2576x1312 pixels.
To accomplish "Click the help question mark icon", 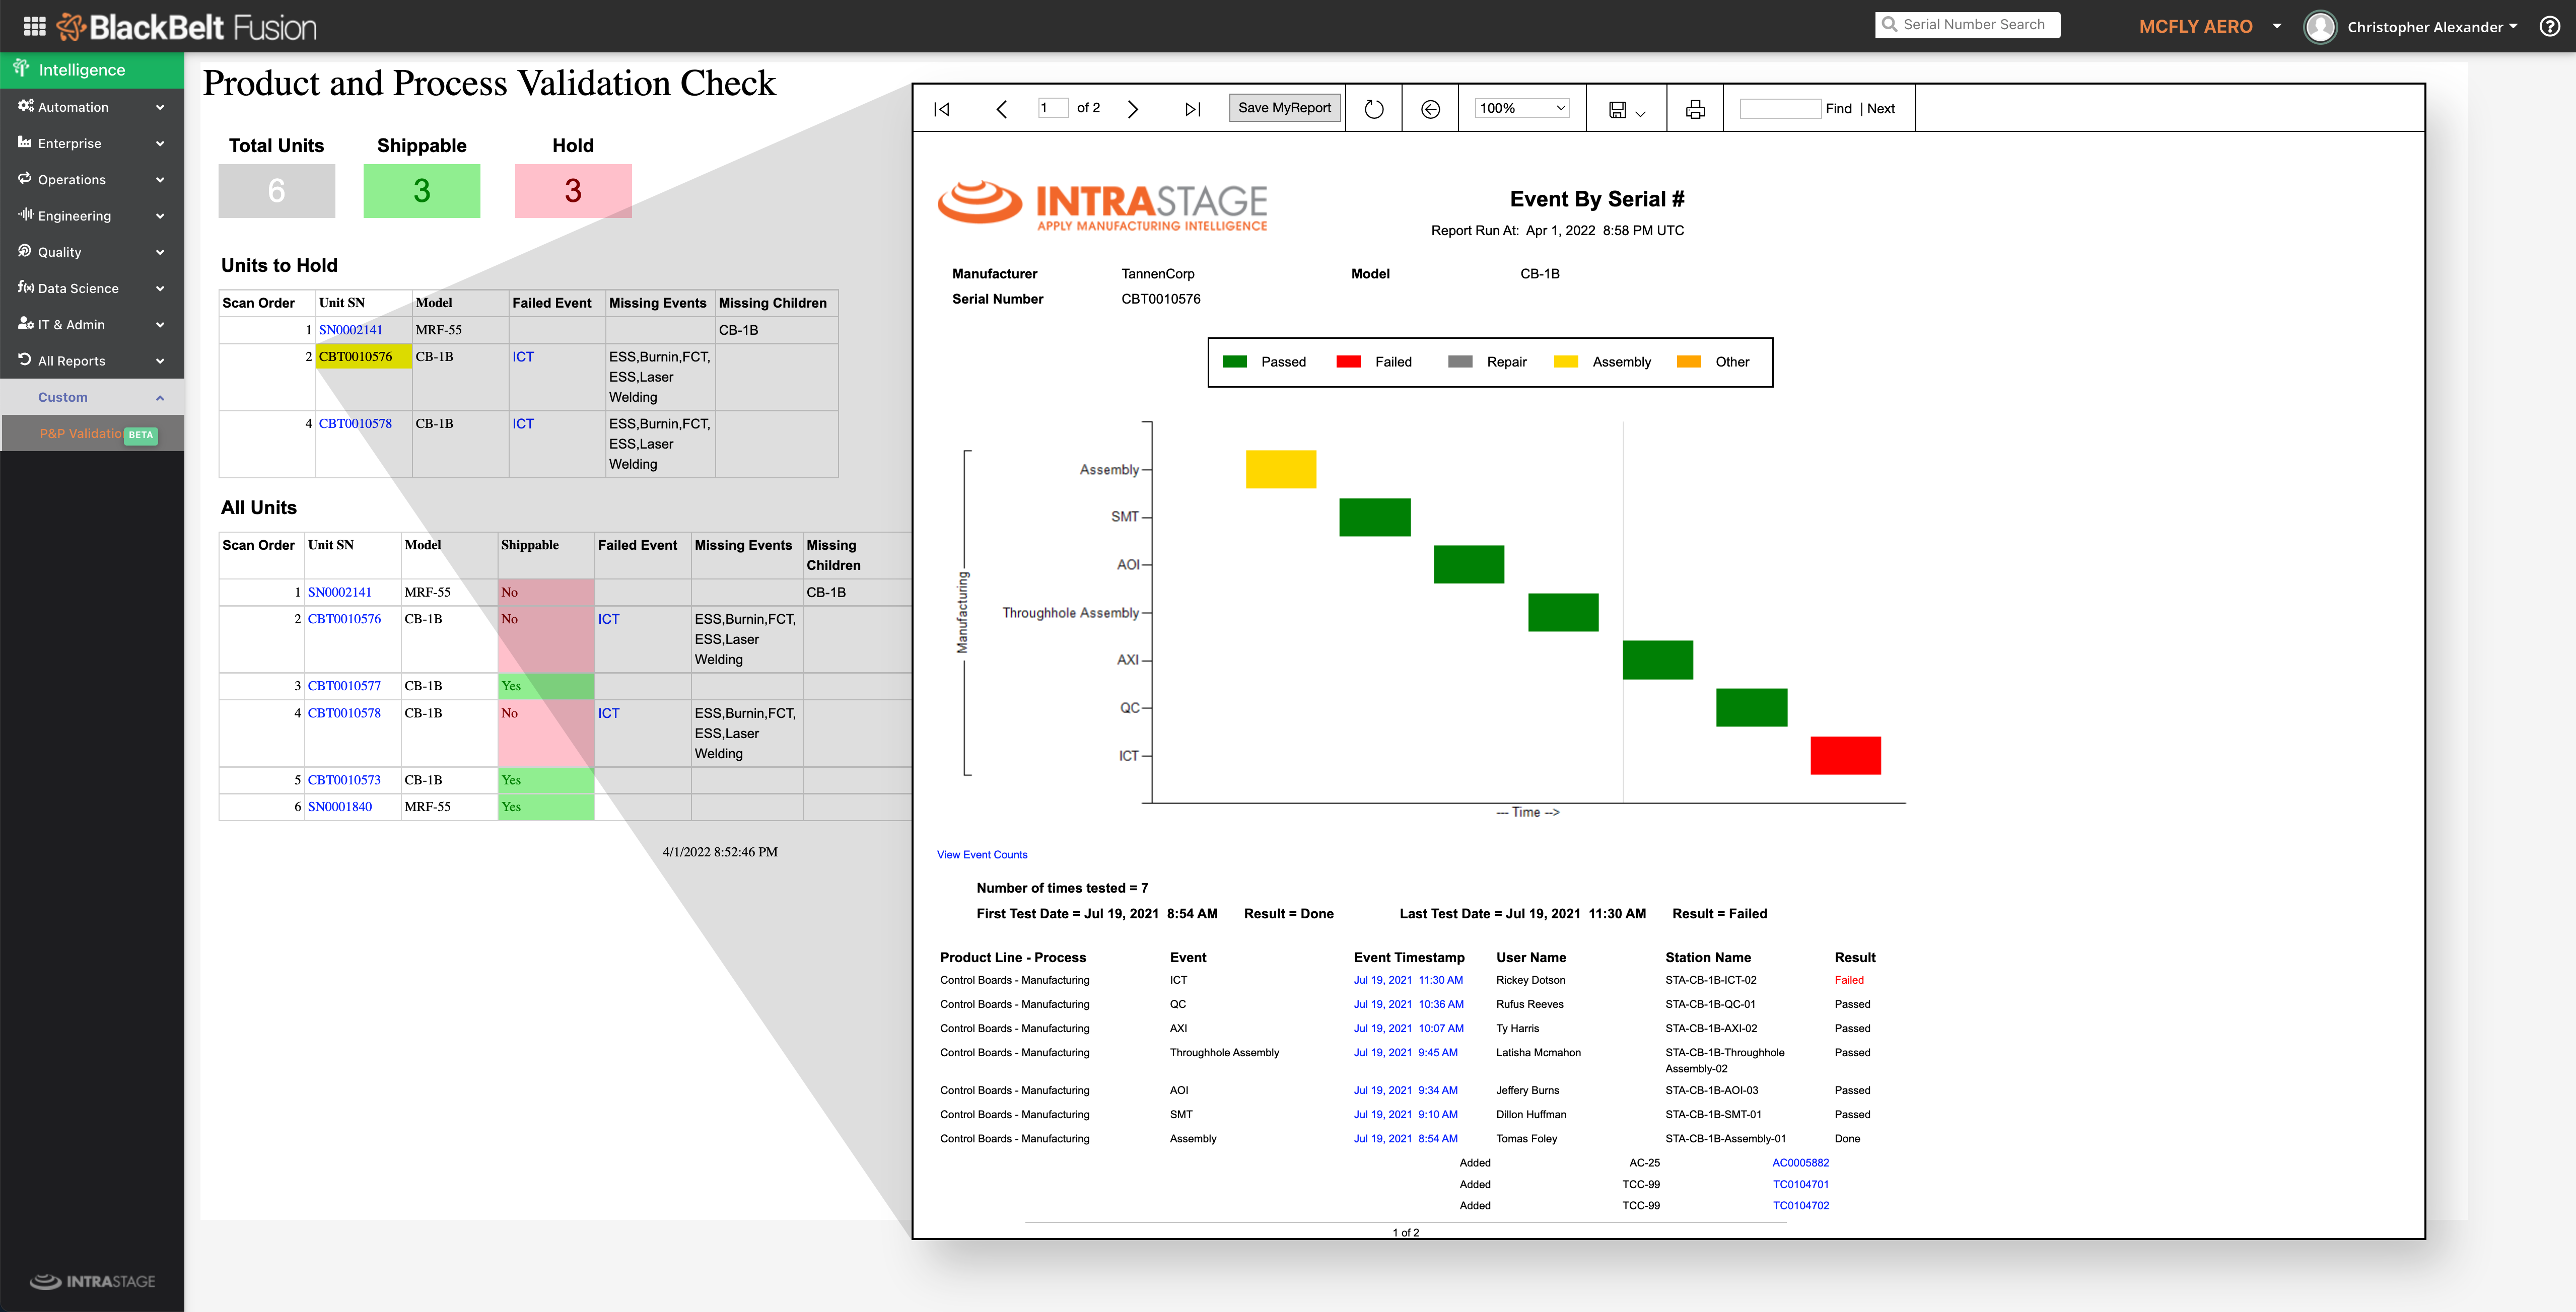I will tap(2549, 27).
